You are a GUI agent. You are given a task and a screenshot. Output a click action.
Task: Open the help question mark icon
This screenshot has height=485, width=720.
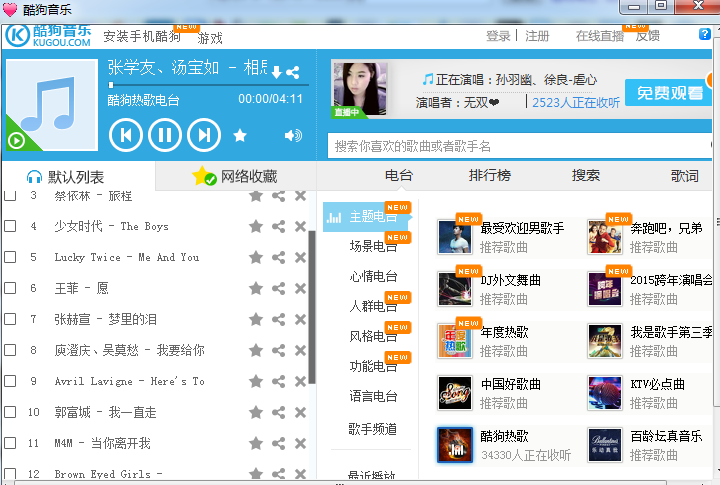pos(704,34)
